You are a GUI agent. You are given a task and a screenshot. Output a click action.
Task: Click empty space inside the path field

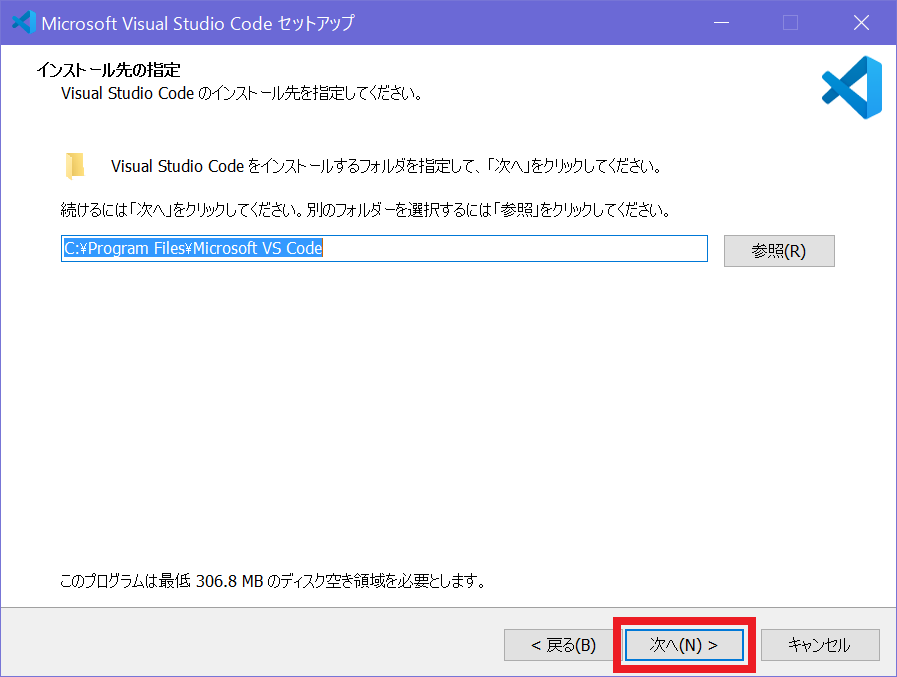(x=520, y=249)
